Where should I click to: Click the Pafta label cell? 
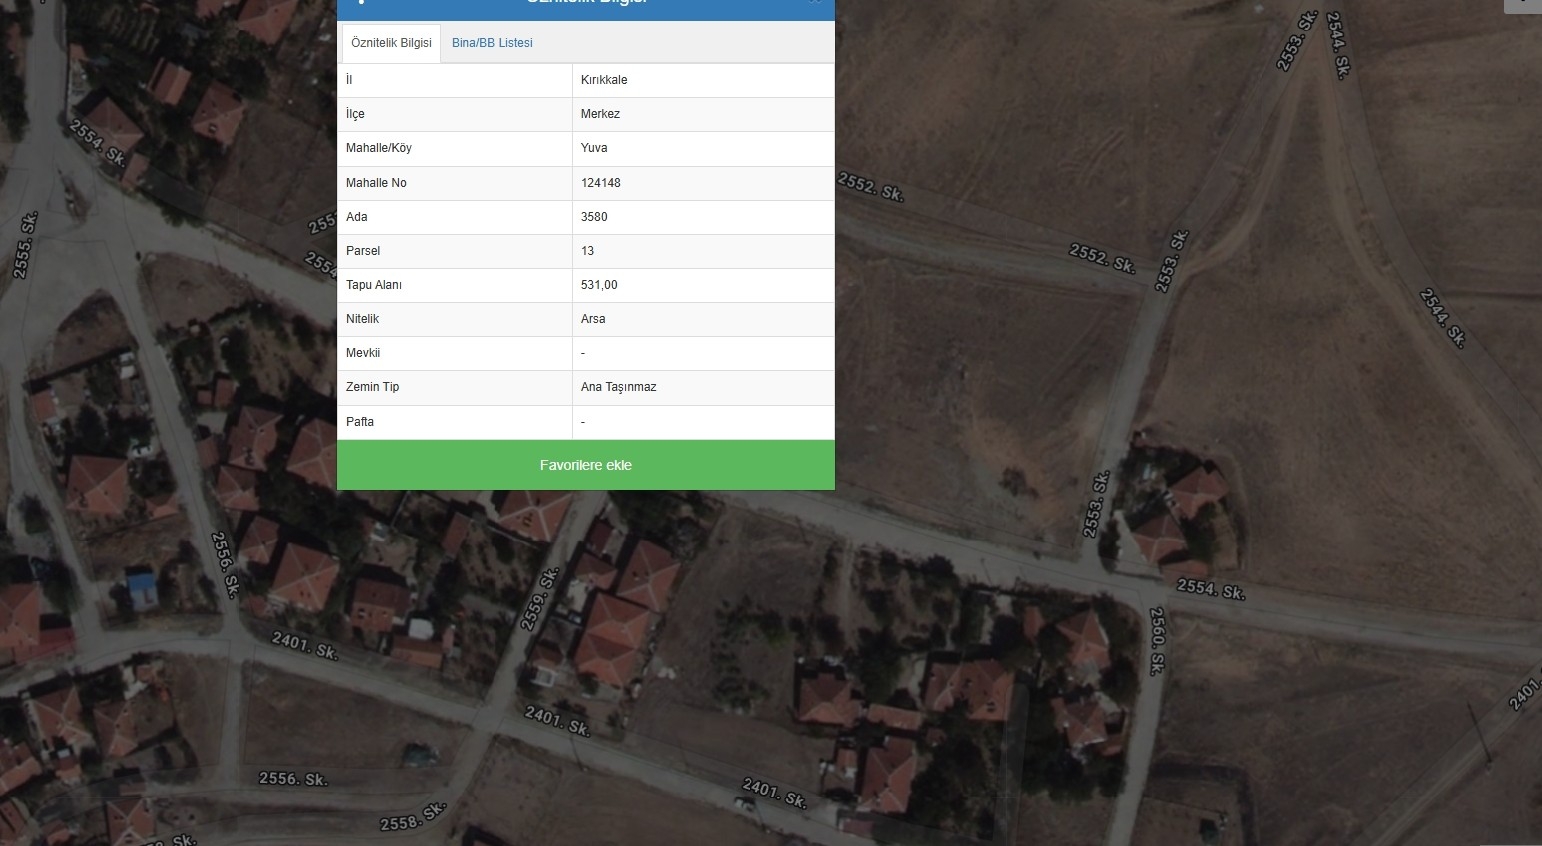(455, 422)
